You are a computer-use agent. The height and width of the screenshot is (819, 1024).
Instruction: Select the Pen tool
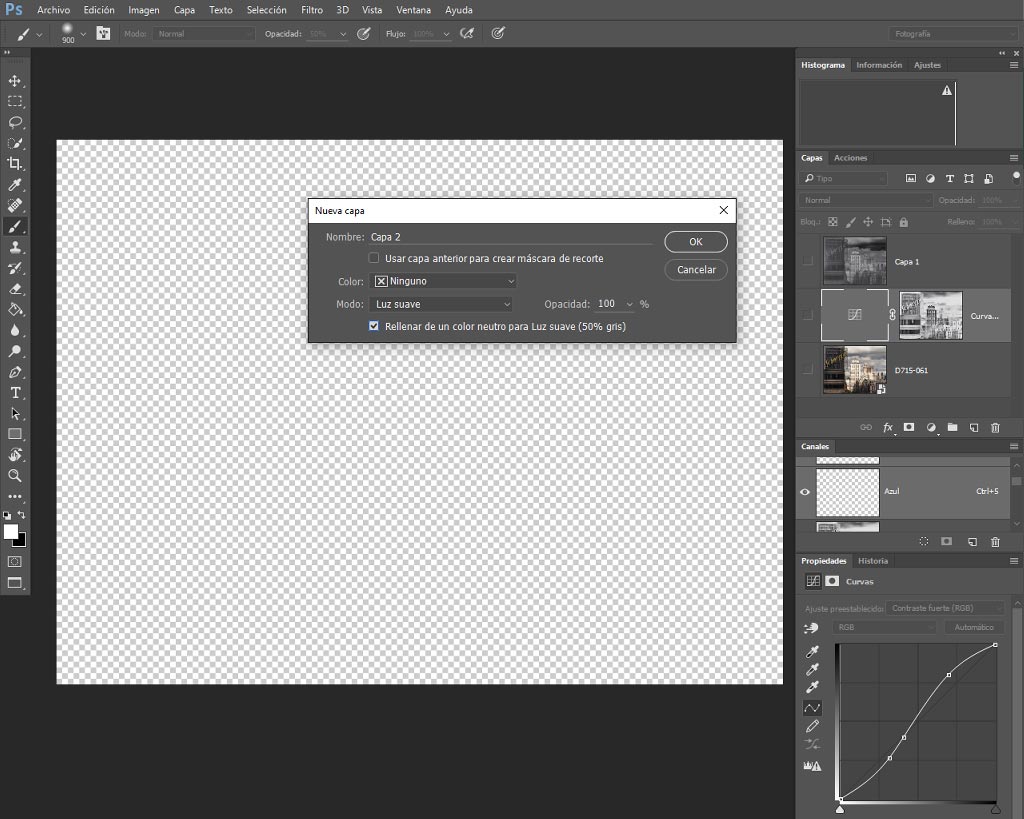point(14,372)
